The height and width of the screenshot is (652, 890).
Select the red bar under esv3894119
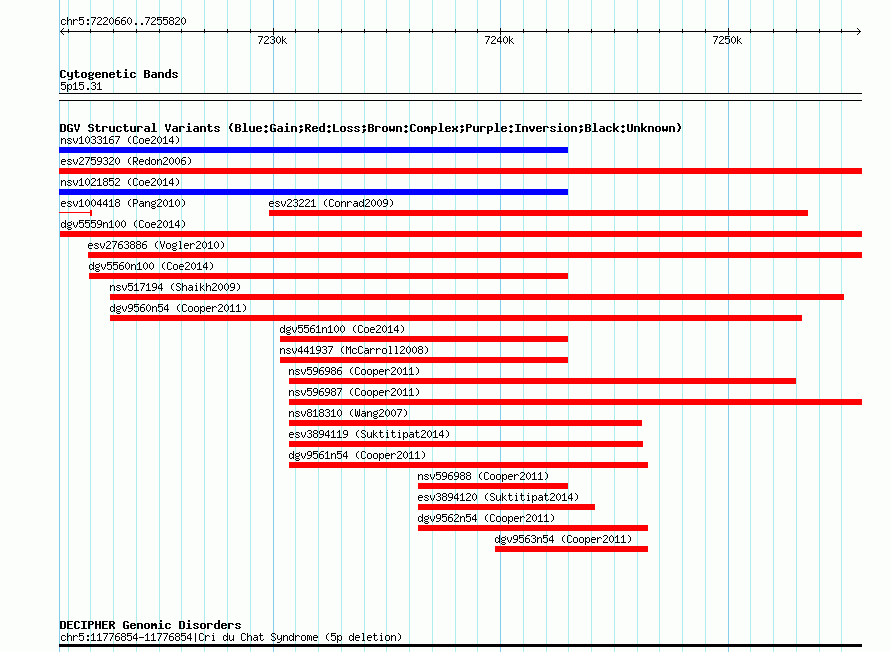(x=466, y=444)
